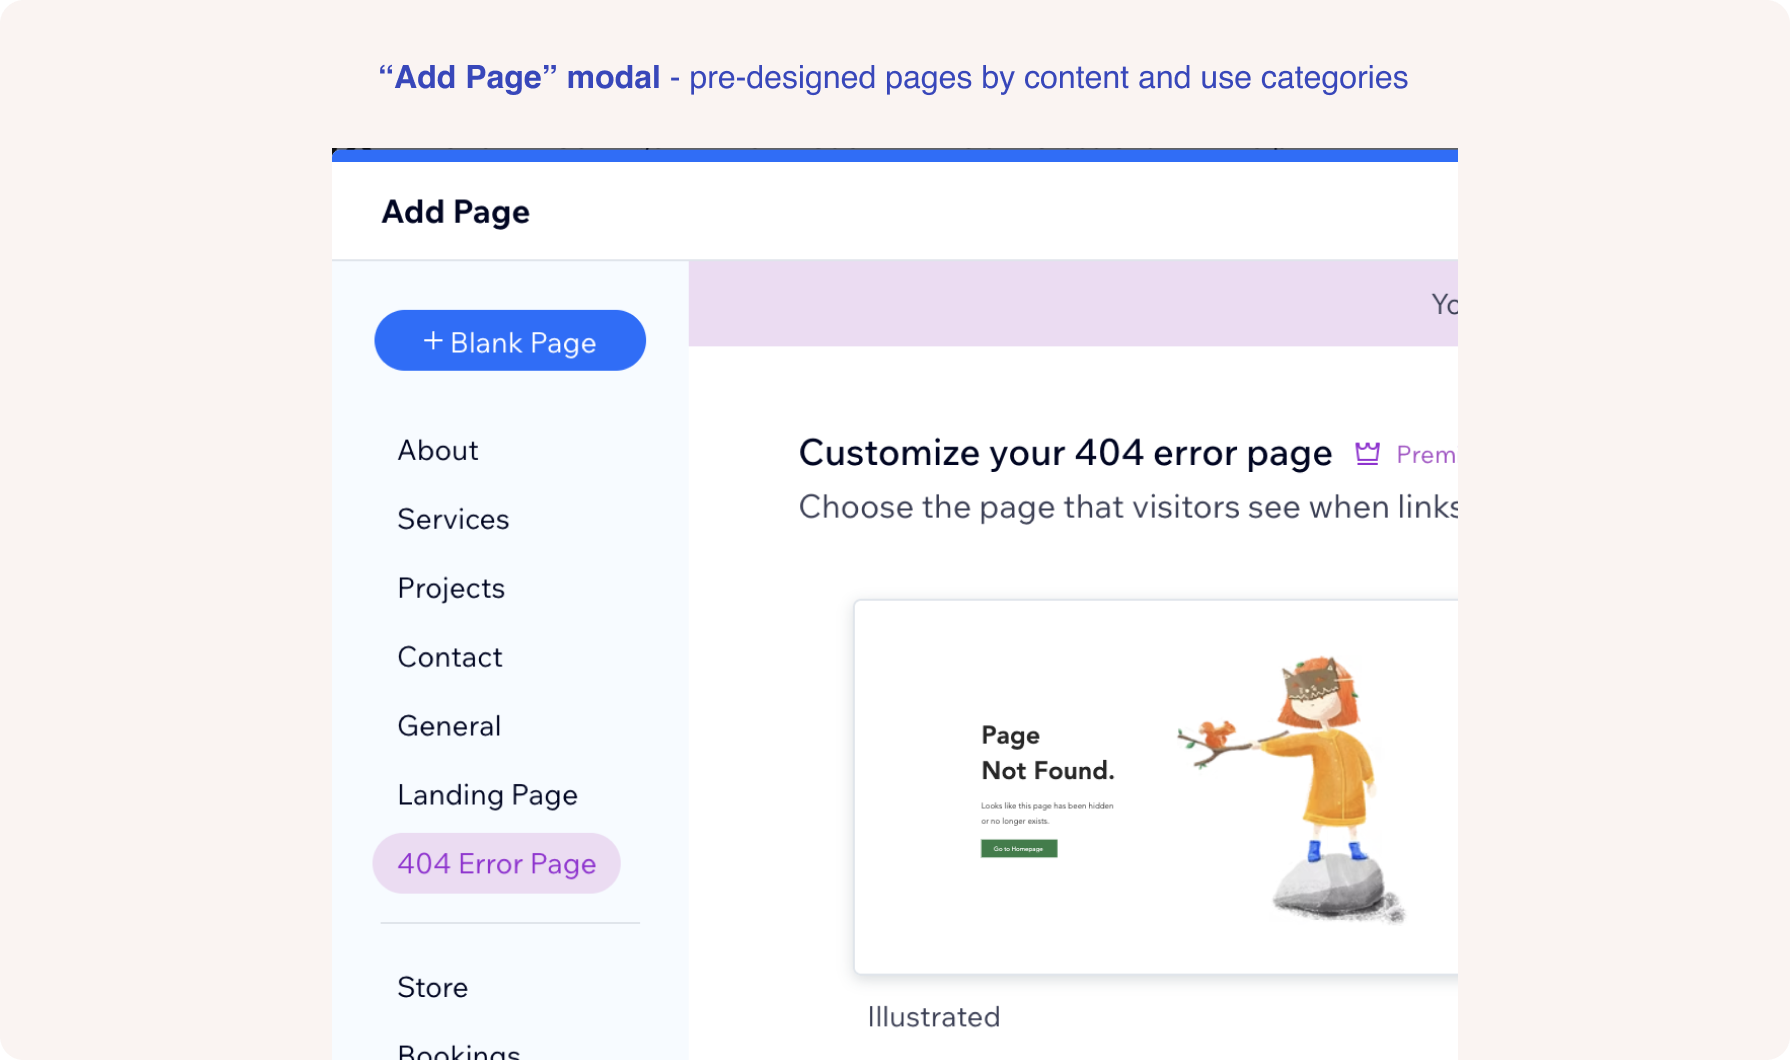Click the Illustrated template name label
This screenshot has width=1790, height=1060.
pyautogui.click(x=933, y=1017)
